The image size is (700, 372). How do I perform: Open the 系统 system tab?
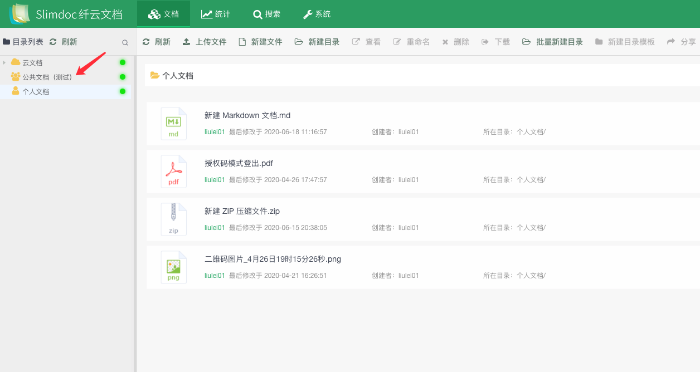coord(317,14)
